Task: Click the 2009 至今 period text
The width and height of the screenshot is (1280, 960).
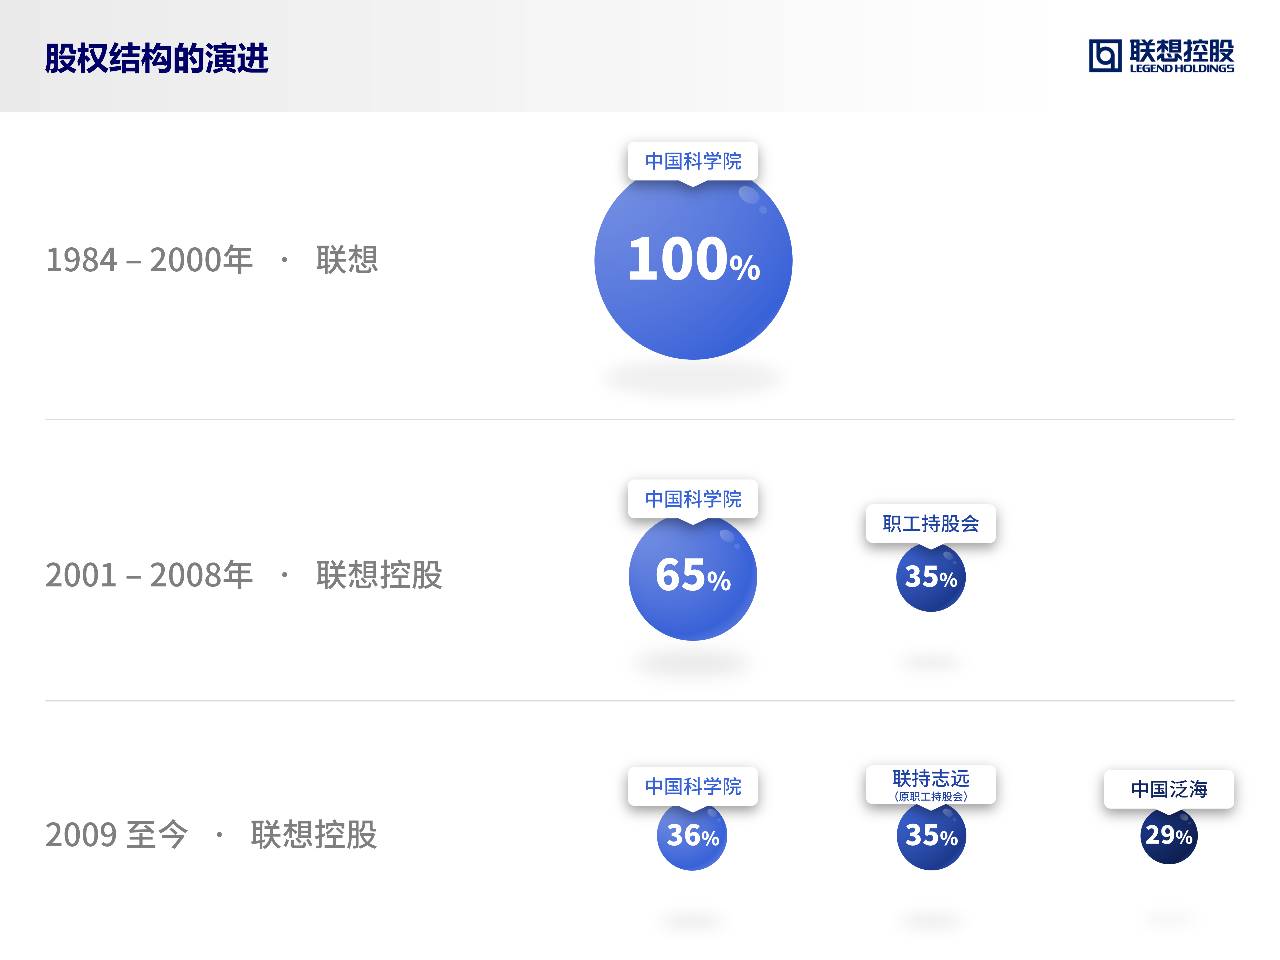Action: click(x=116, y=834)
